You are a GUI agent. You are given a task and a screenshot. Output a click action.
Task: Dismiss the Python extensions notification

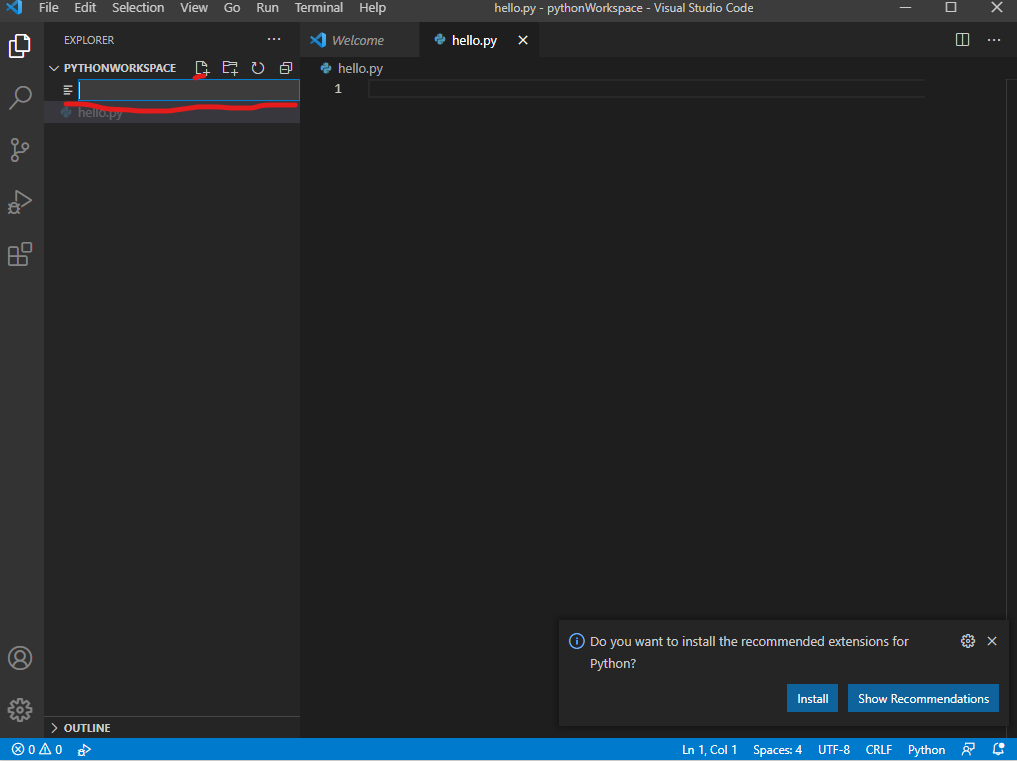tap(992, 641)
